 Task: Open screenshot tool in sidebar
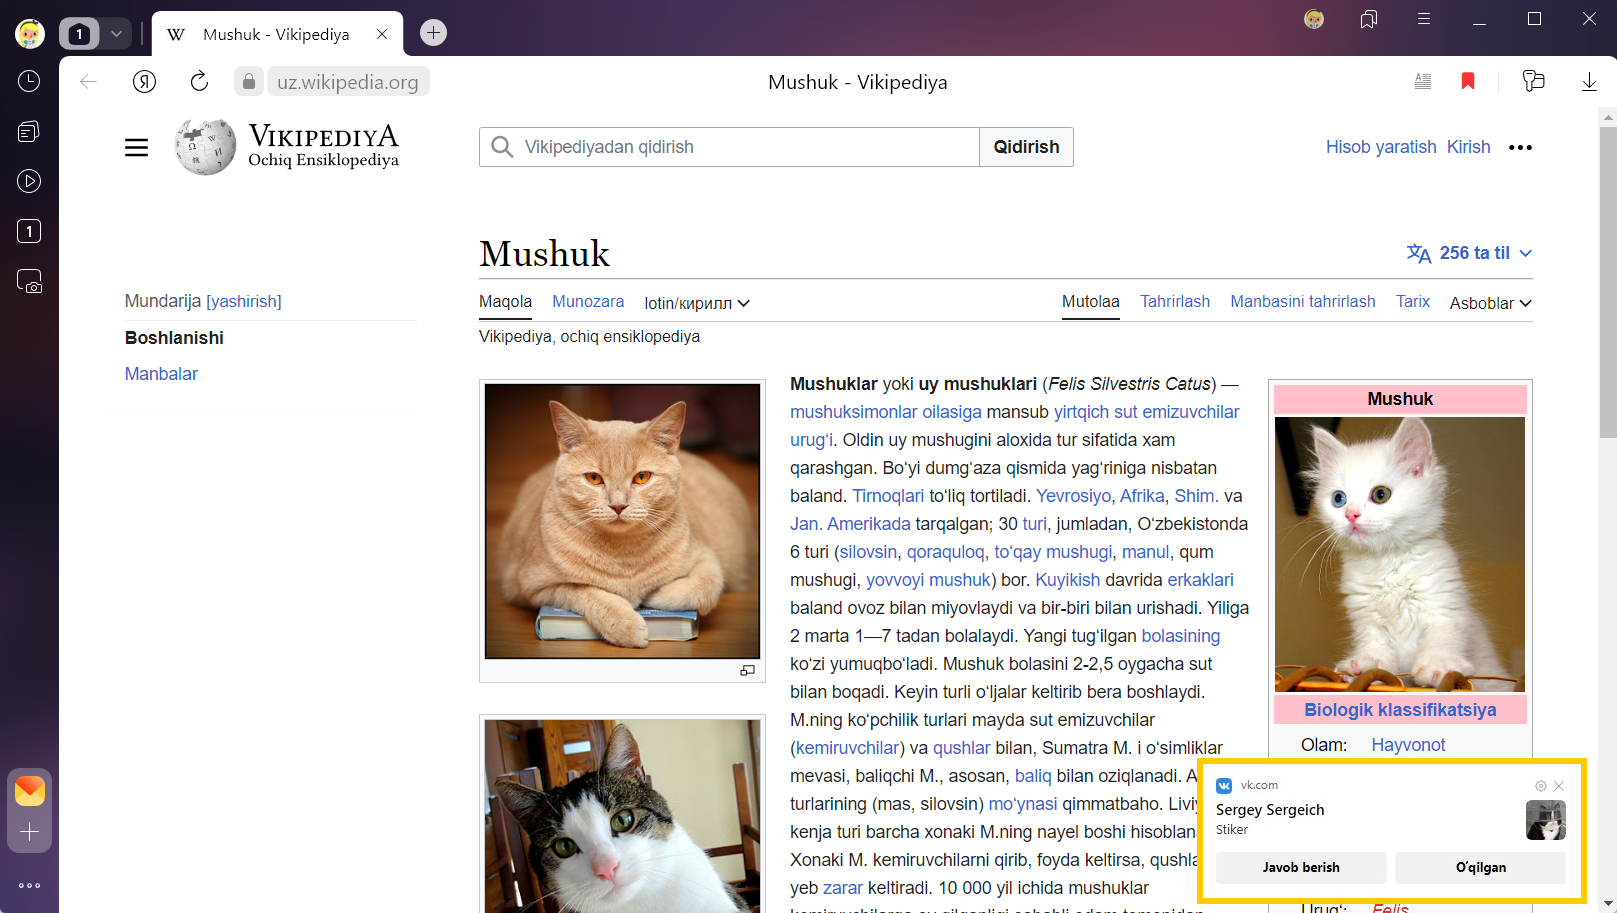pyautogui.click(x=29, y=282)
